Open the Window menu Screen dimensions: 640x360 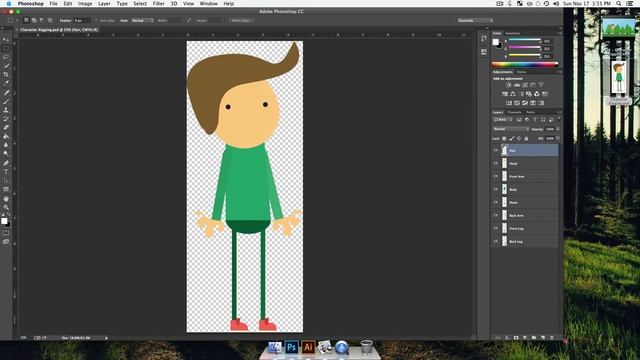click(209, 3)
